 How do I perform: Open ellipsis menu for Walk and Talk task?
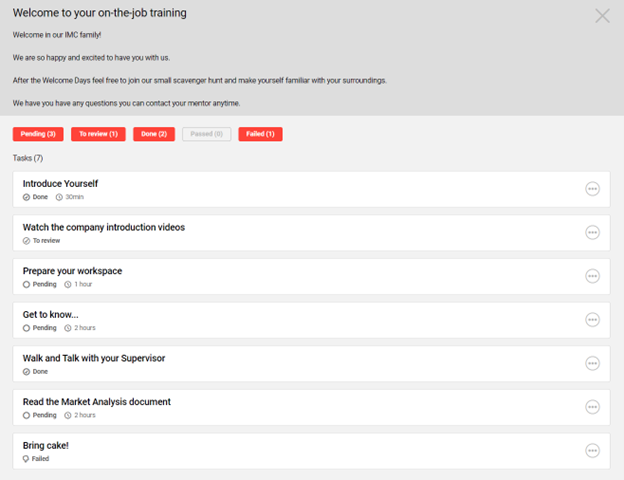(x=592, y=363)
